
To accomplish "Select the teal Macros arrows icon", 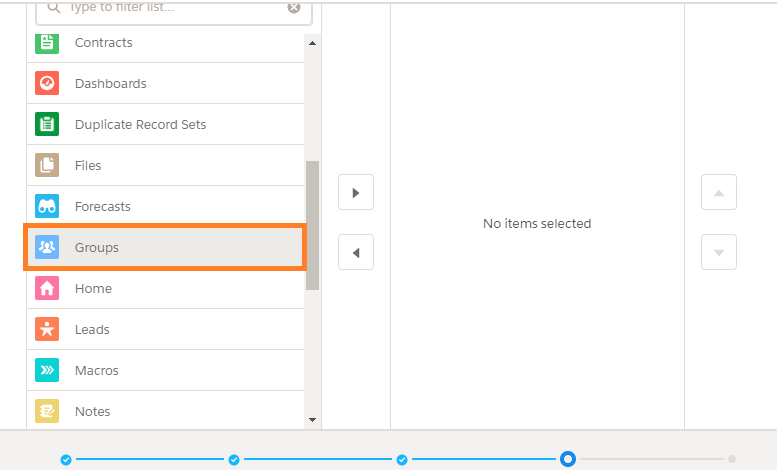I will coord(47,370).
